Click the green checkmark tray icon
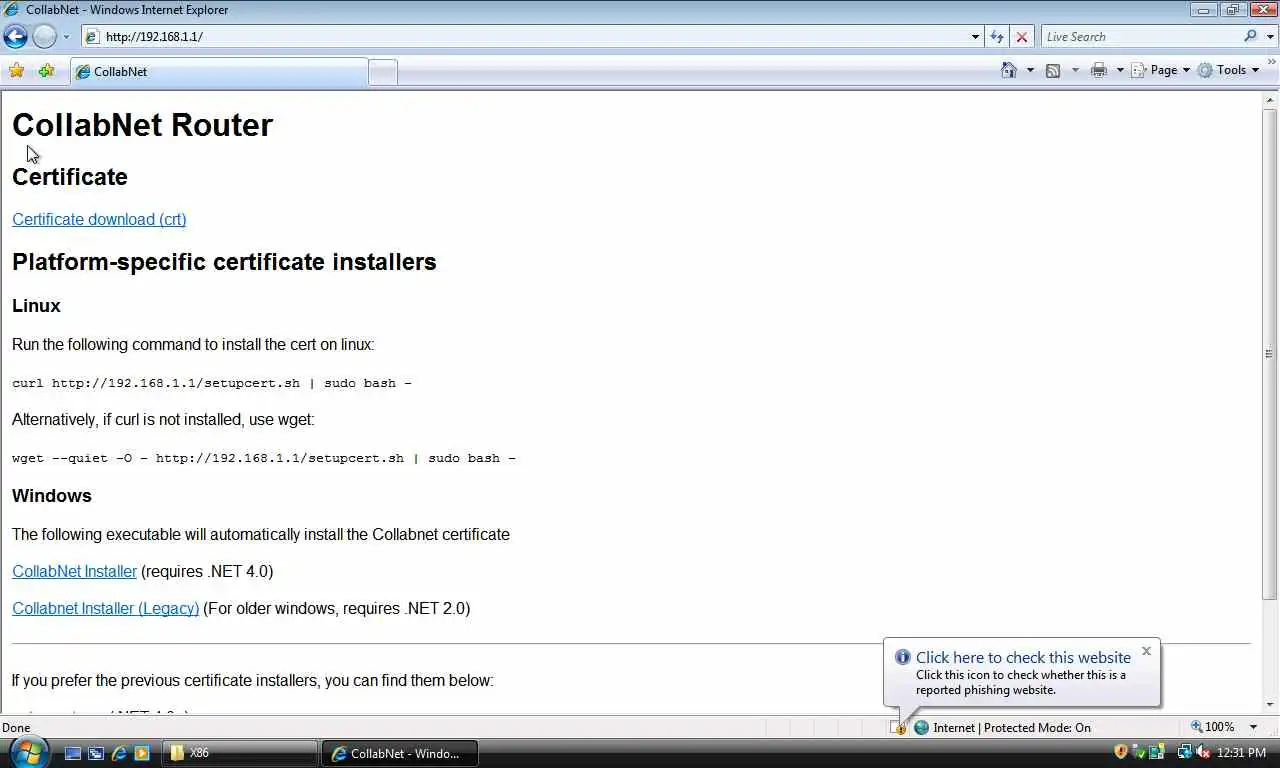1280x768 pixels. [x=1141, y=752]
